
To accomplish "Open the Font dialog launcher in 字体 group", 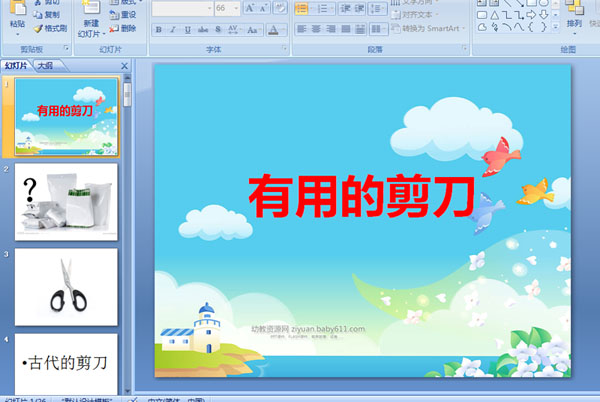I will tap(284, 48).
